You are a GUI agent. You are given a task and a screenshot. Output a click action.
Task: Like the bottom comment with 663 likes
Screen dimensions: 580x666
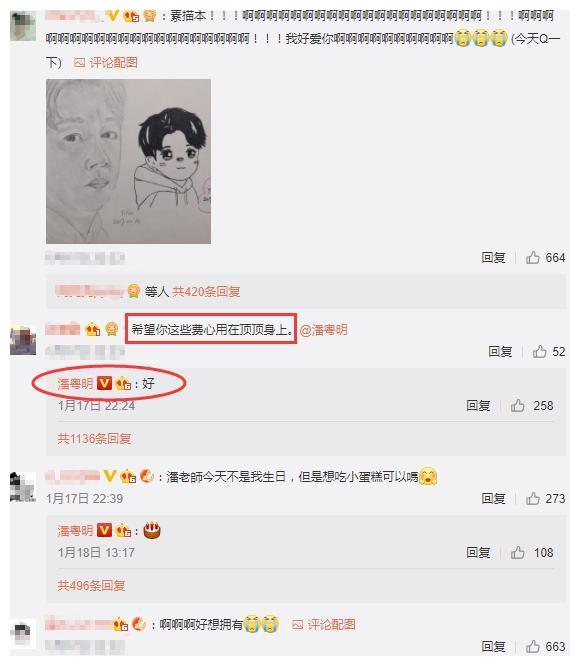point(532,646)
